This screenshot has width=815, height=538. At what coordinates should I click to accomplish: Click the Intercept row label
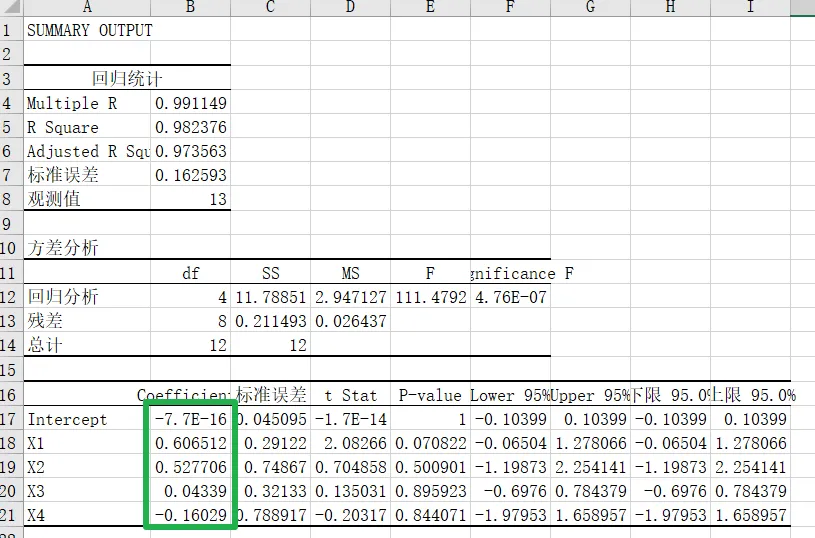point(87,418)
